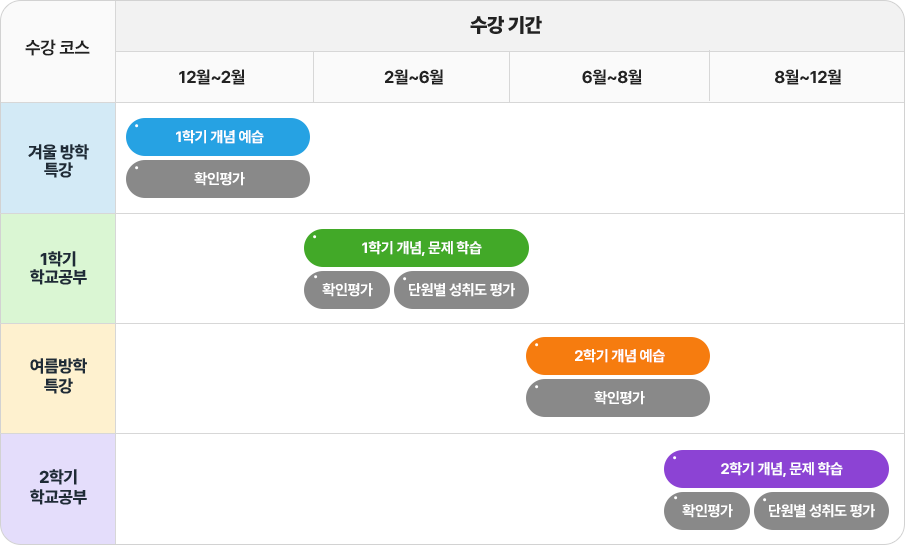The height and width of the screenshot is (545, 905).
Task: Click the 2월~6월 period column header
Action: click(x=412, y=77)
